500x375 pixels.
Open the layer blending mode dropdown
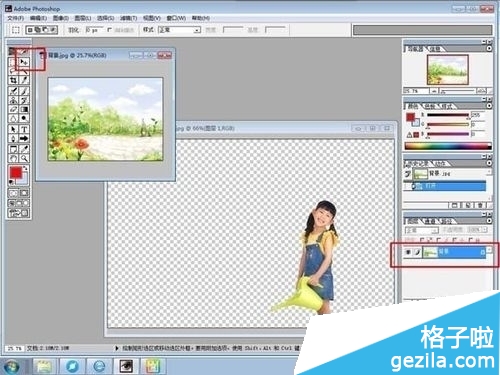pos(421,230)
